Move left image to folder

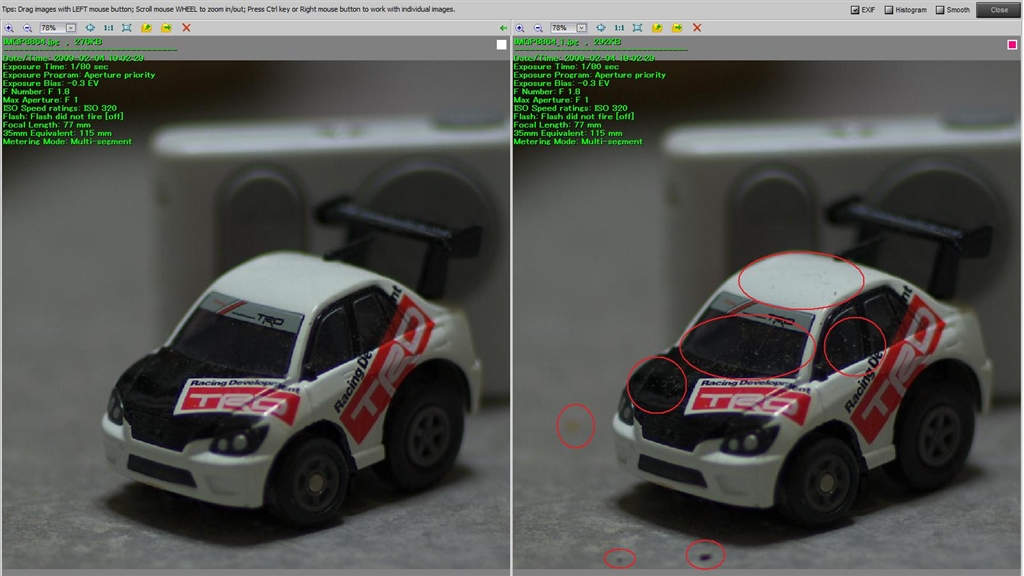167,28
